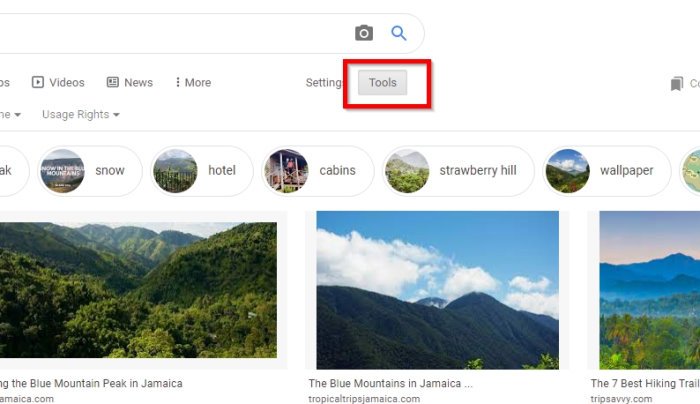This screenshot has width=700, height=404.
Task: Click the News newspaper icon
Action: coord(112,82)
